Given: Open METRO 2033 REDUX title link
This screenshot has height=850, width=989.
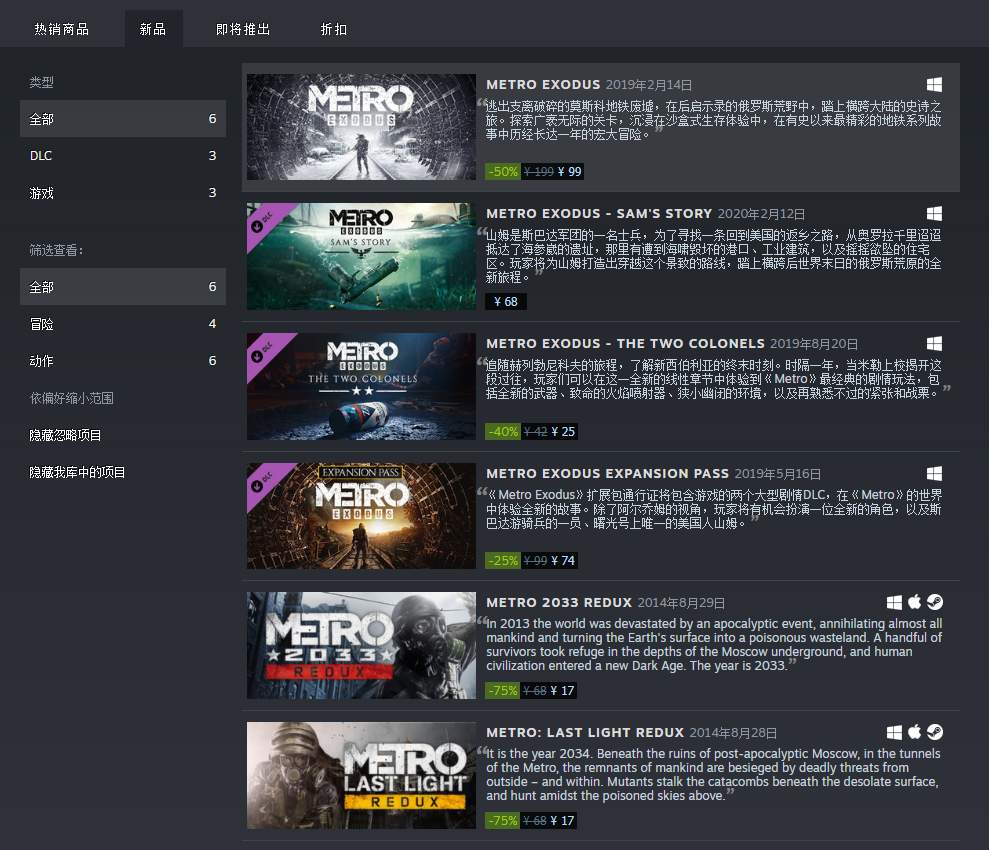Looking at the screenshot, I should point(559,603).
